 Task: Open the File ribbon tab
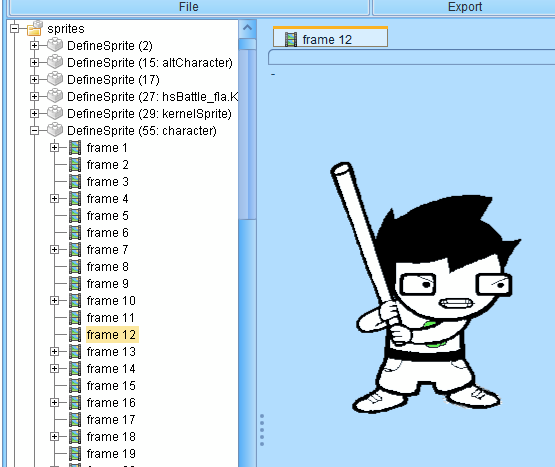click(x=189, y=7)
